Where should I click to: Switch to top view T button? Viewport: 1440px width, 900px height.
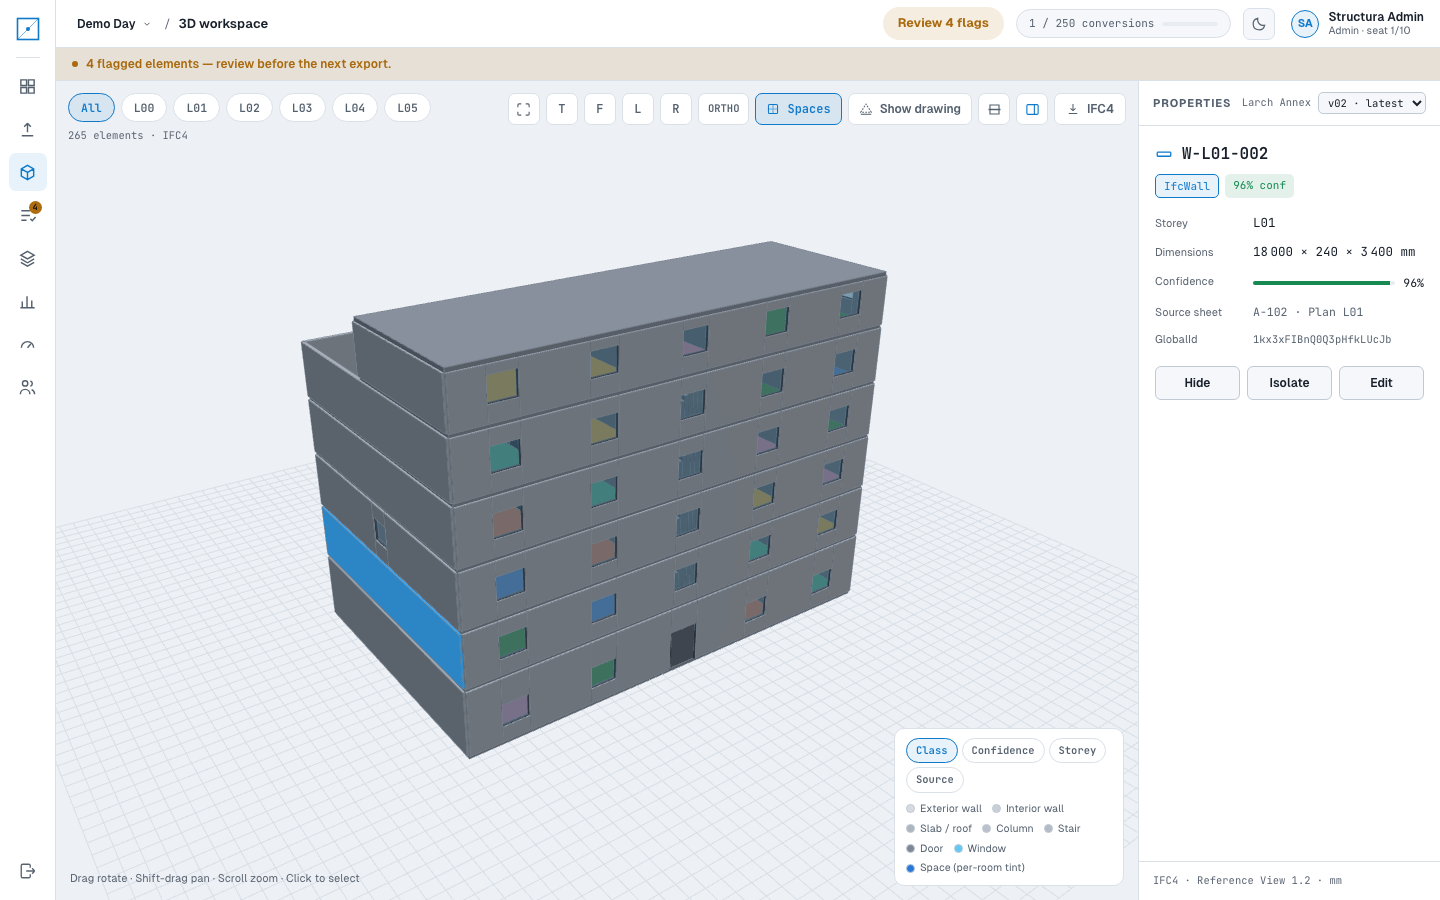pyautogui.click(x=562, y=109)
